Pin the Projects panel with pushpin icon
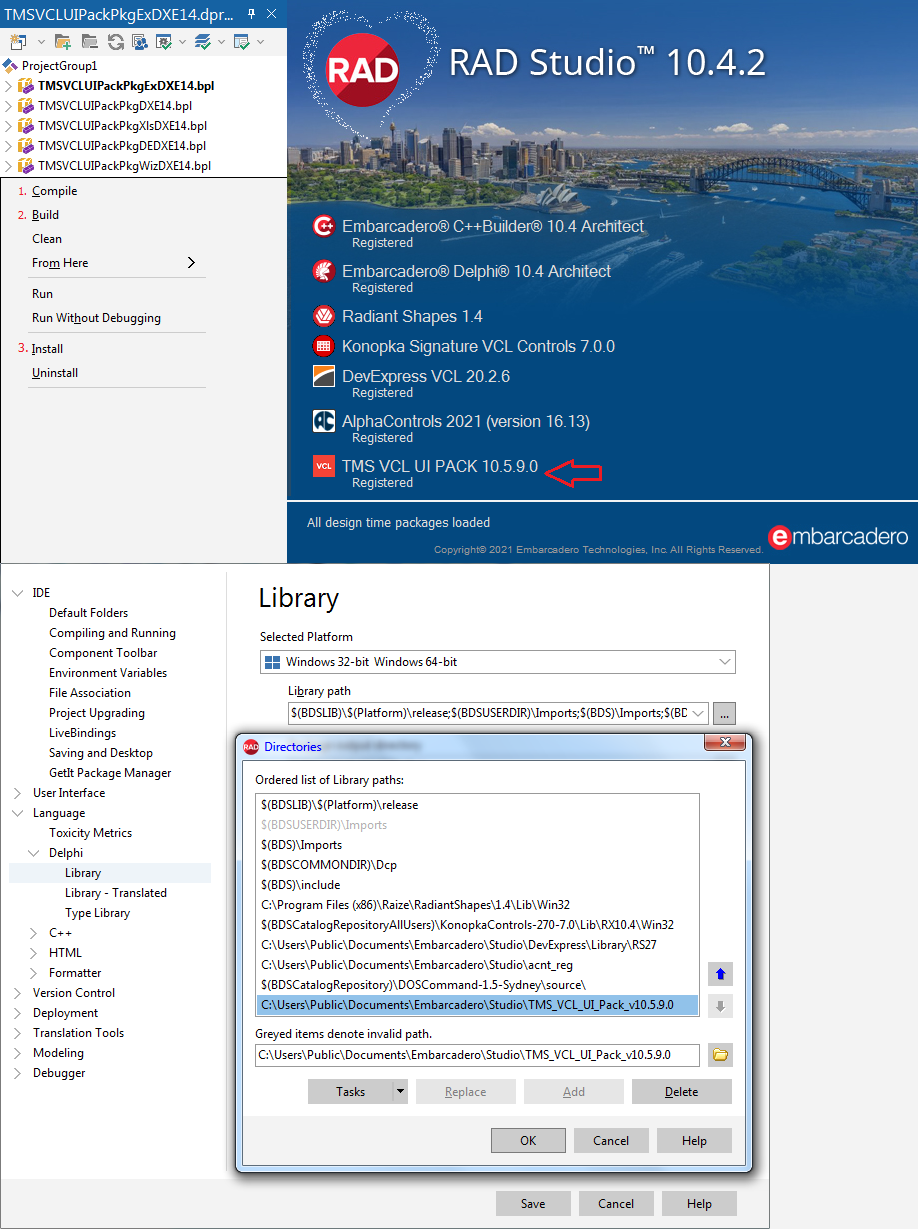This screenshot has height=1229, width=918. (251, 14)
